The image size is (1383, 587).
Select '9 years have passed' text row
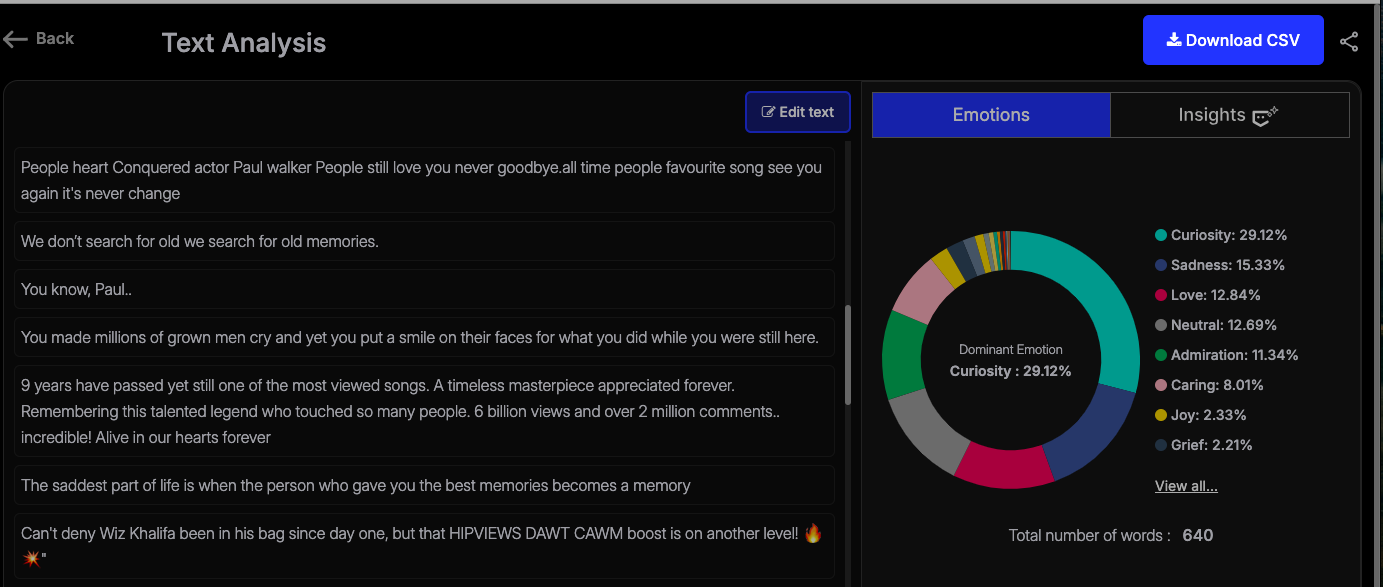point(424,411)
